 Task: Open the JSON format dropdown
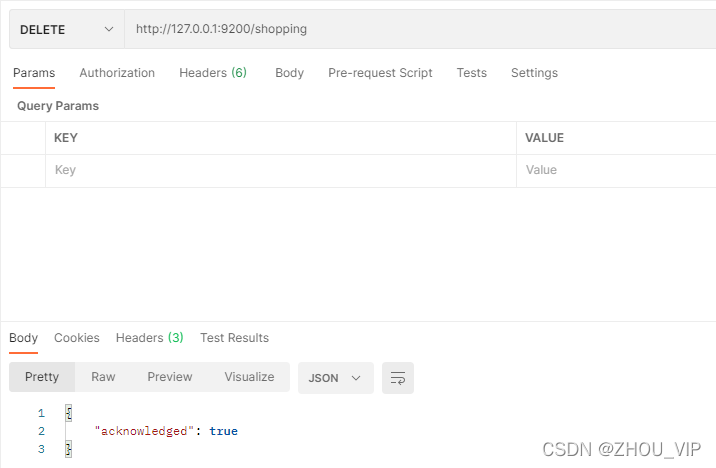[x=336, y=378]
